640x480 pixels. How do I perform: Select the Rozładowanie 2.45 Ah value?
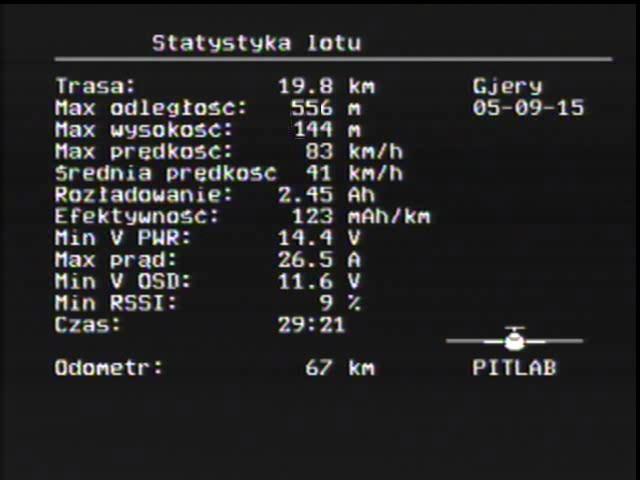(326, 195)
